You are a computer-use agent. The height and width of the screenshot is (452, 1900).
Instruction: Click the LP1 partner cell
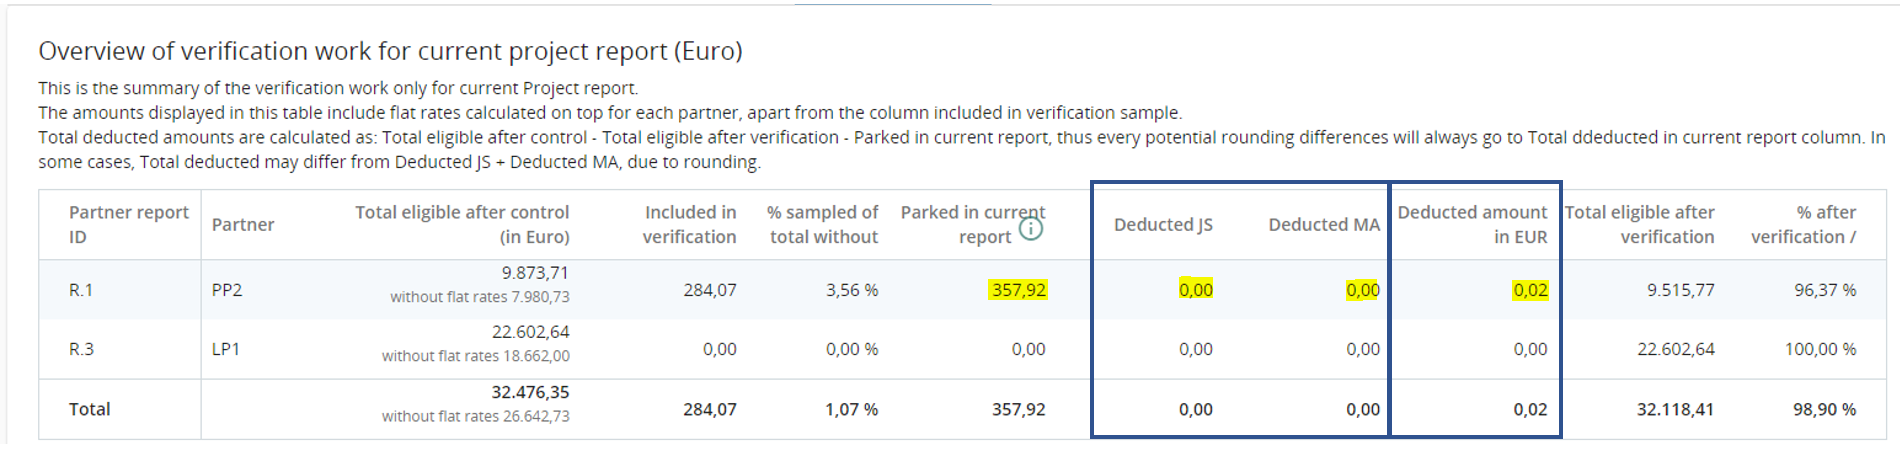tap(226, 349)
